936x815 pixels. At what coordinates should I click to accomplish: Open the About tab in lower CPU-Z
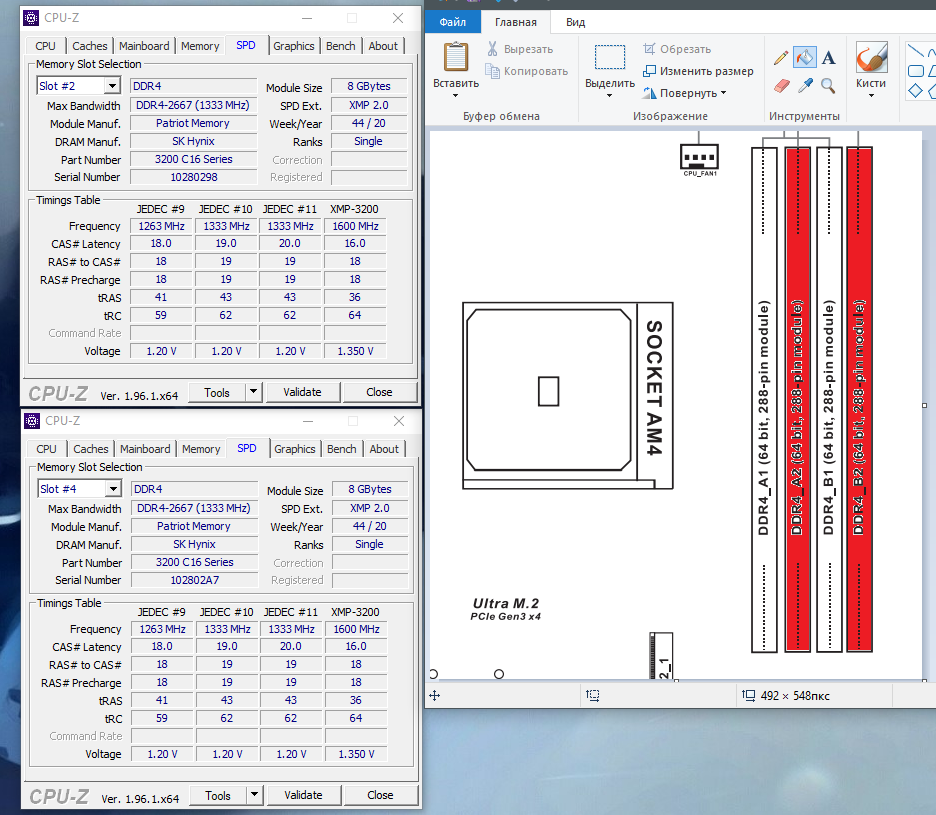pos(384,449)
